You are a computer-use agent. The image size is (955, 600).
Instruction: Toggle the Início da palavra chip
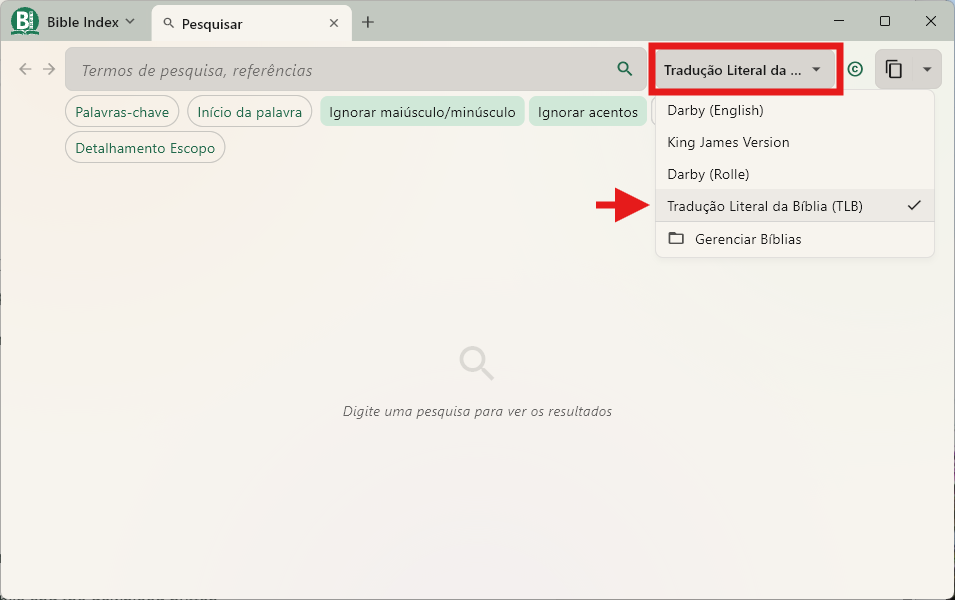(x=250, y=112)
